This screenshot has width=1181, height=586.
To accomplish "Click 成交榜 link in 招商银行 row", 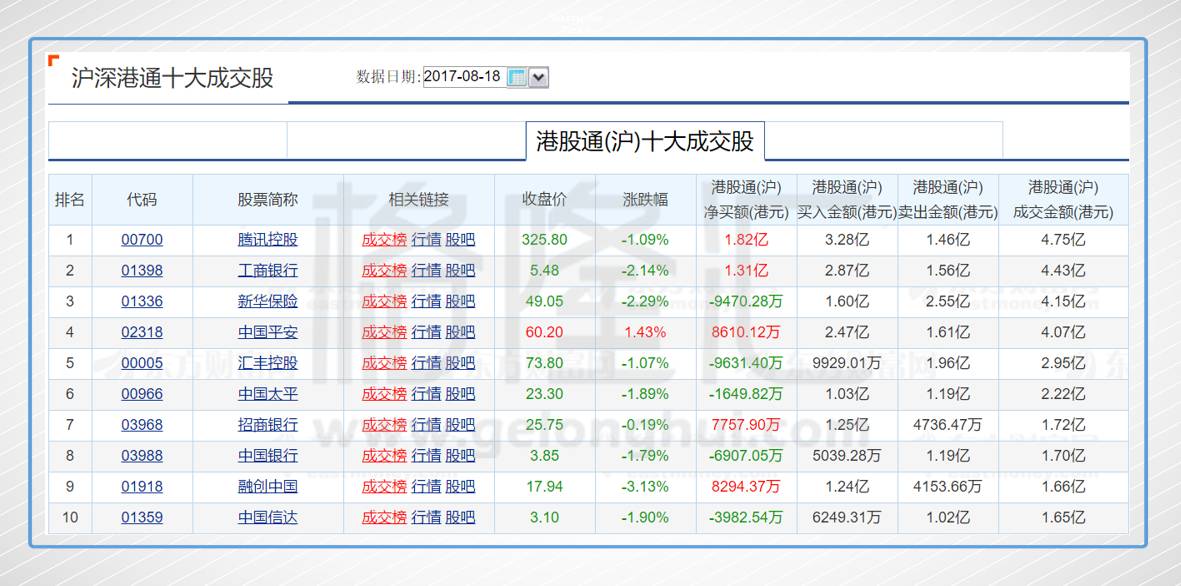I will click(x=384, y=425).
